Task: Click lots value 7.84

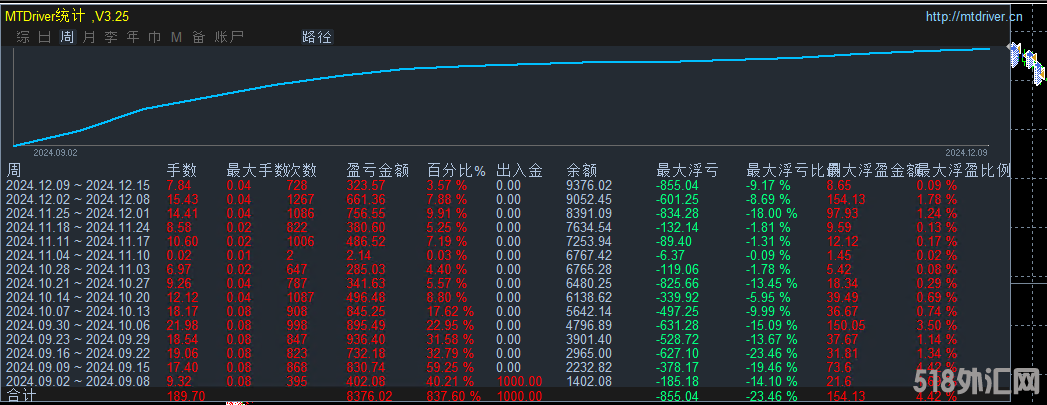Action: pos(179,185)
